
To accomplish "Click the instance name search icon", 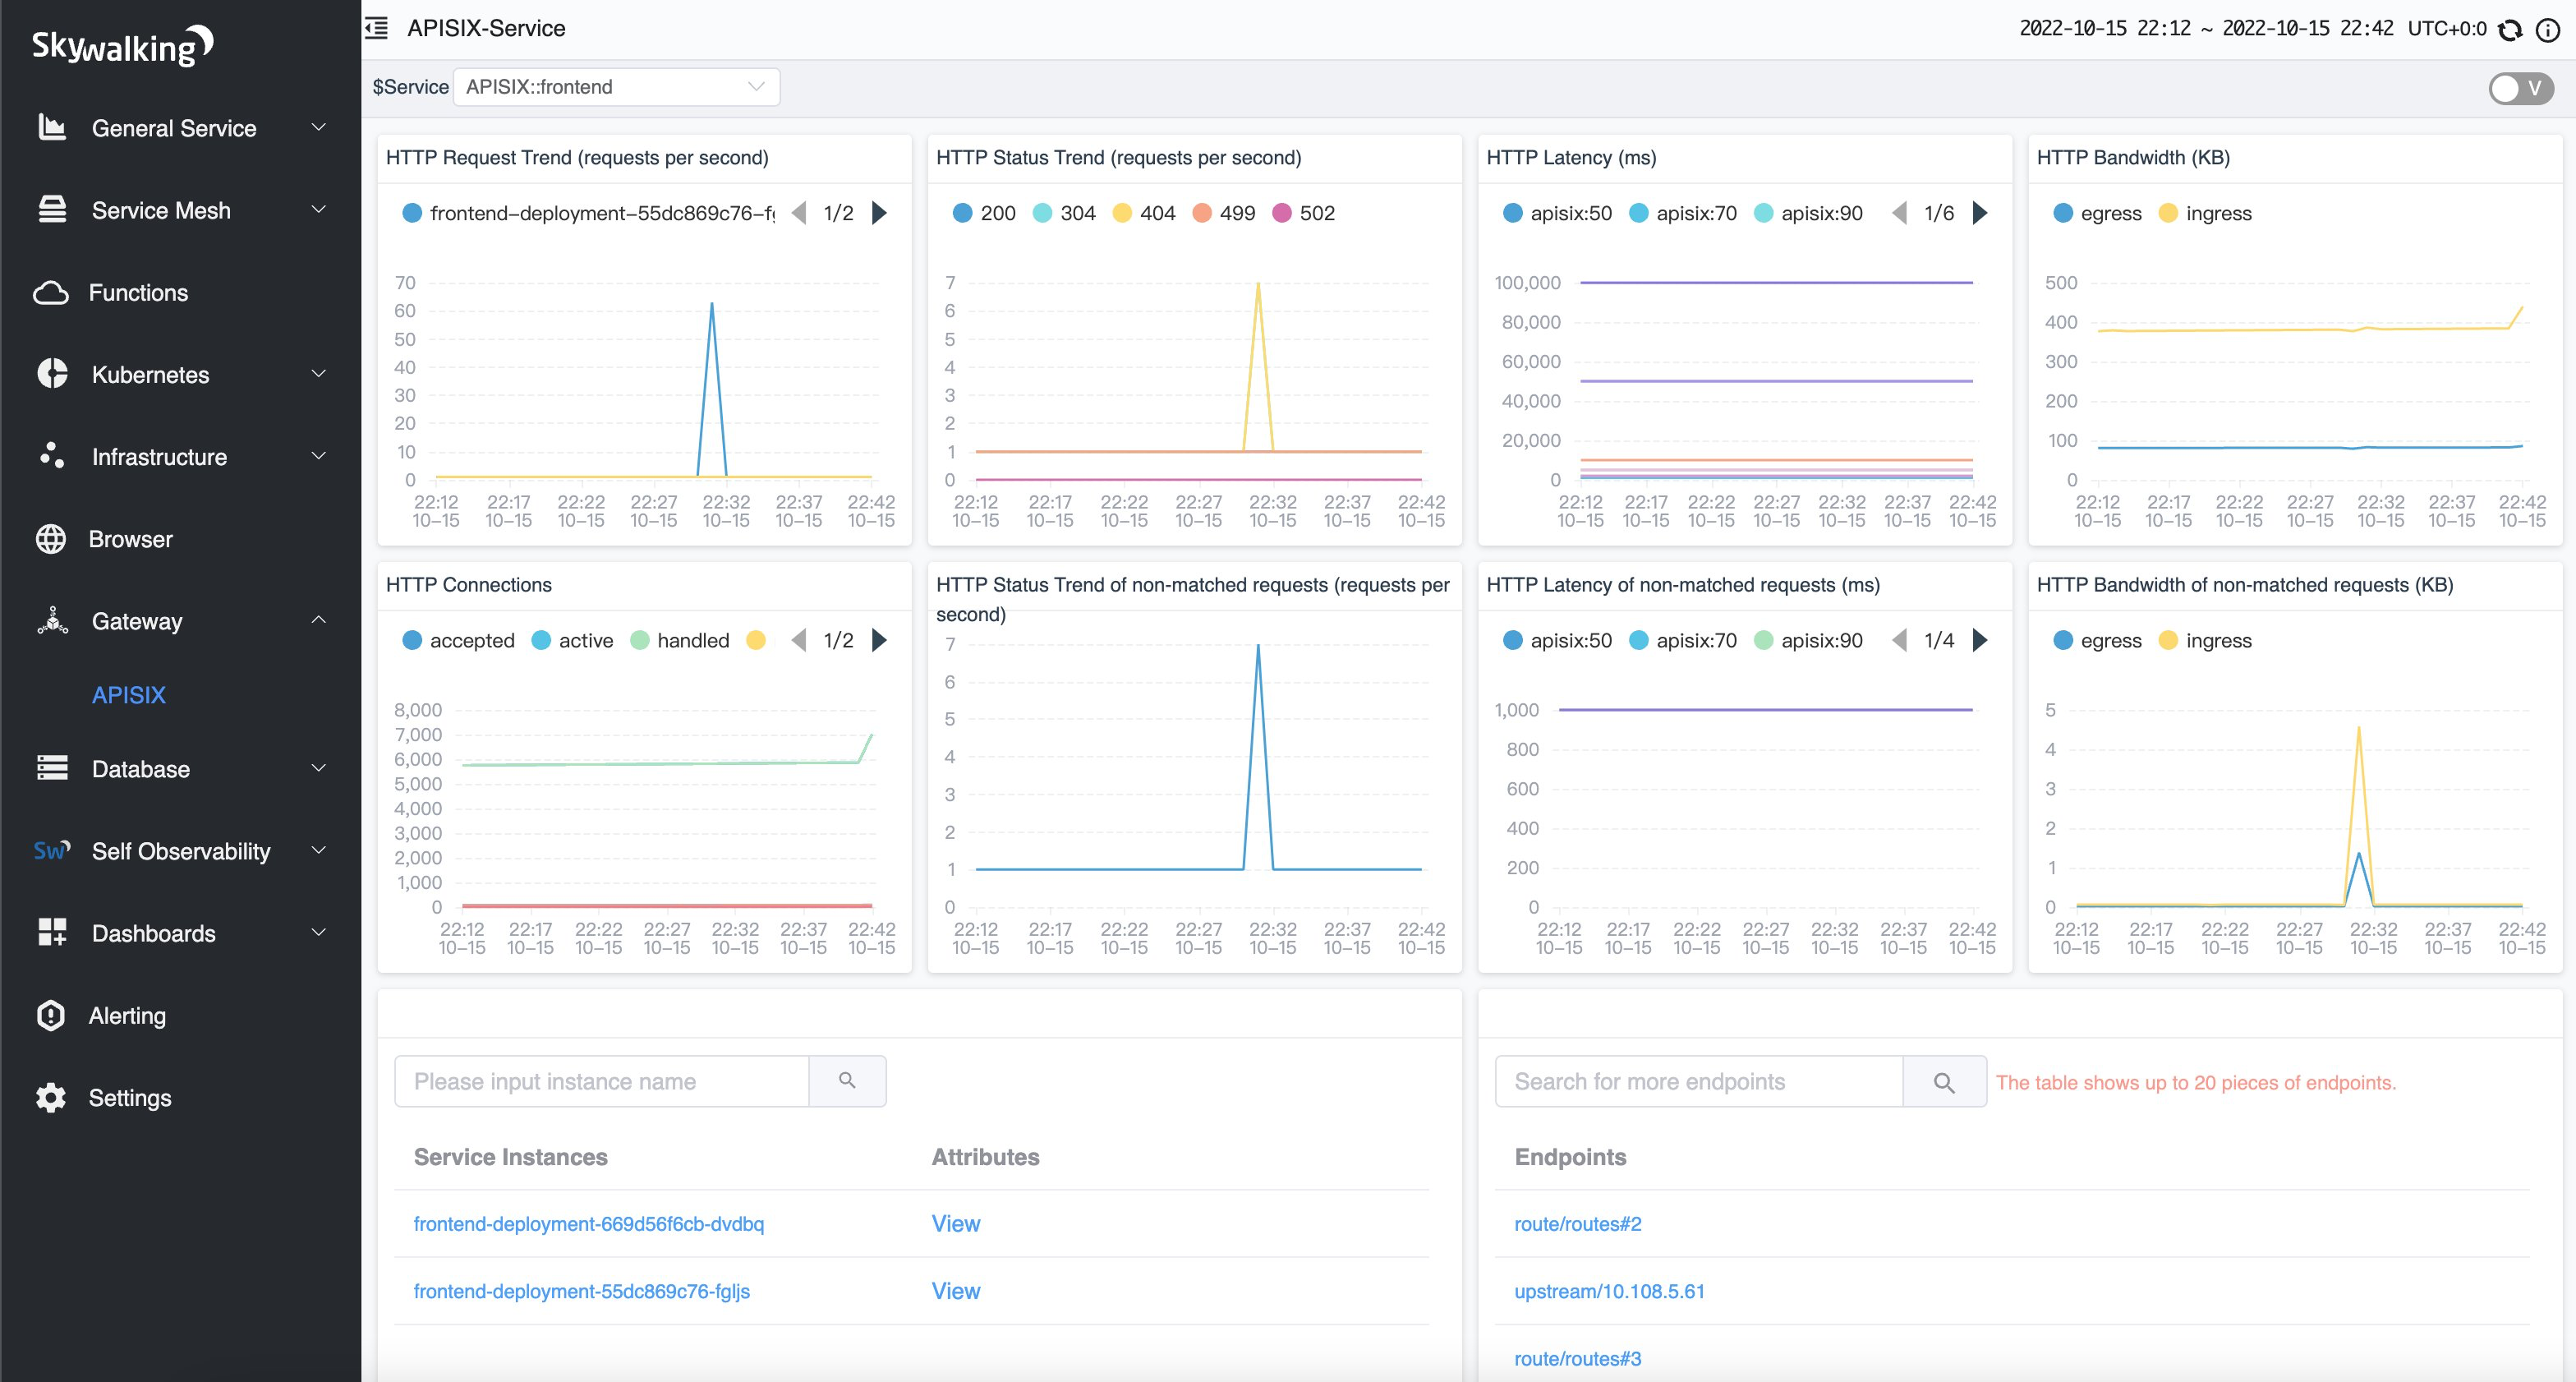I will [847, 1081].
